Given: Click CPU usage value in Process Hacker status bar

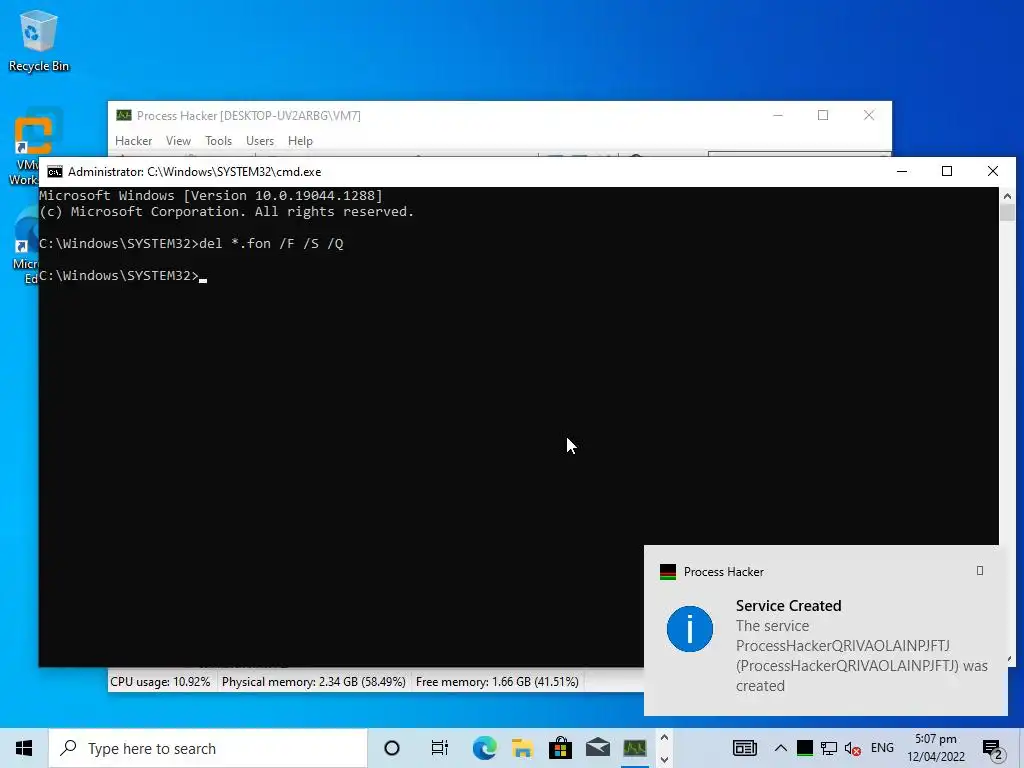Looking at the screenshot, I should click(160, 682).
